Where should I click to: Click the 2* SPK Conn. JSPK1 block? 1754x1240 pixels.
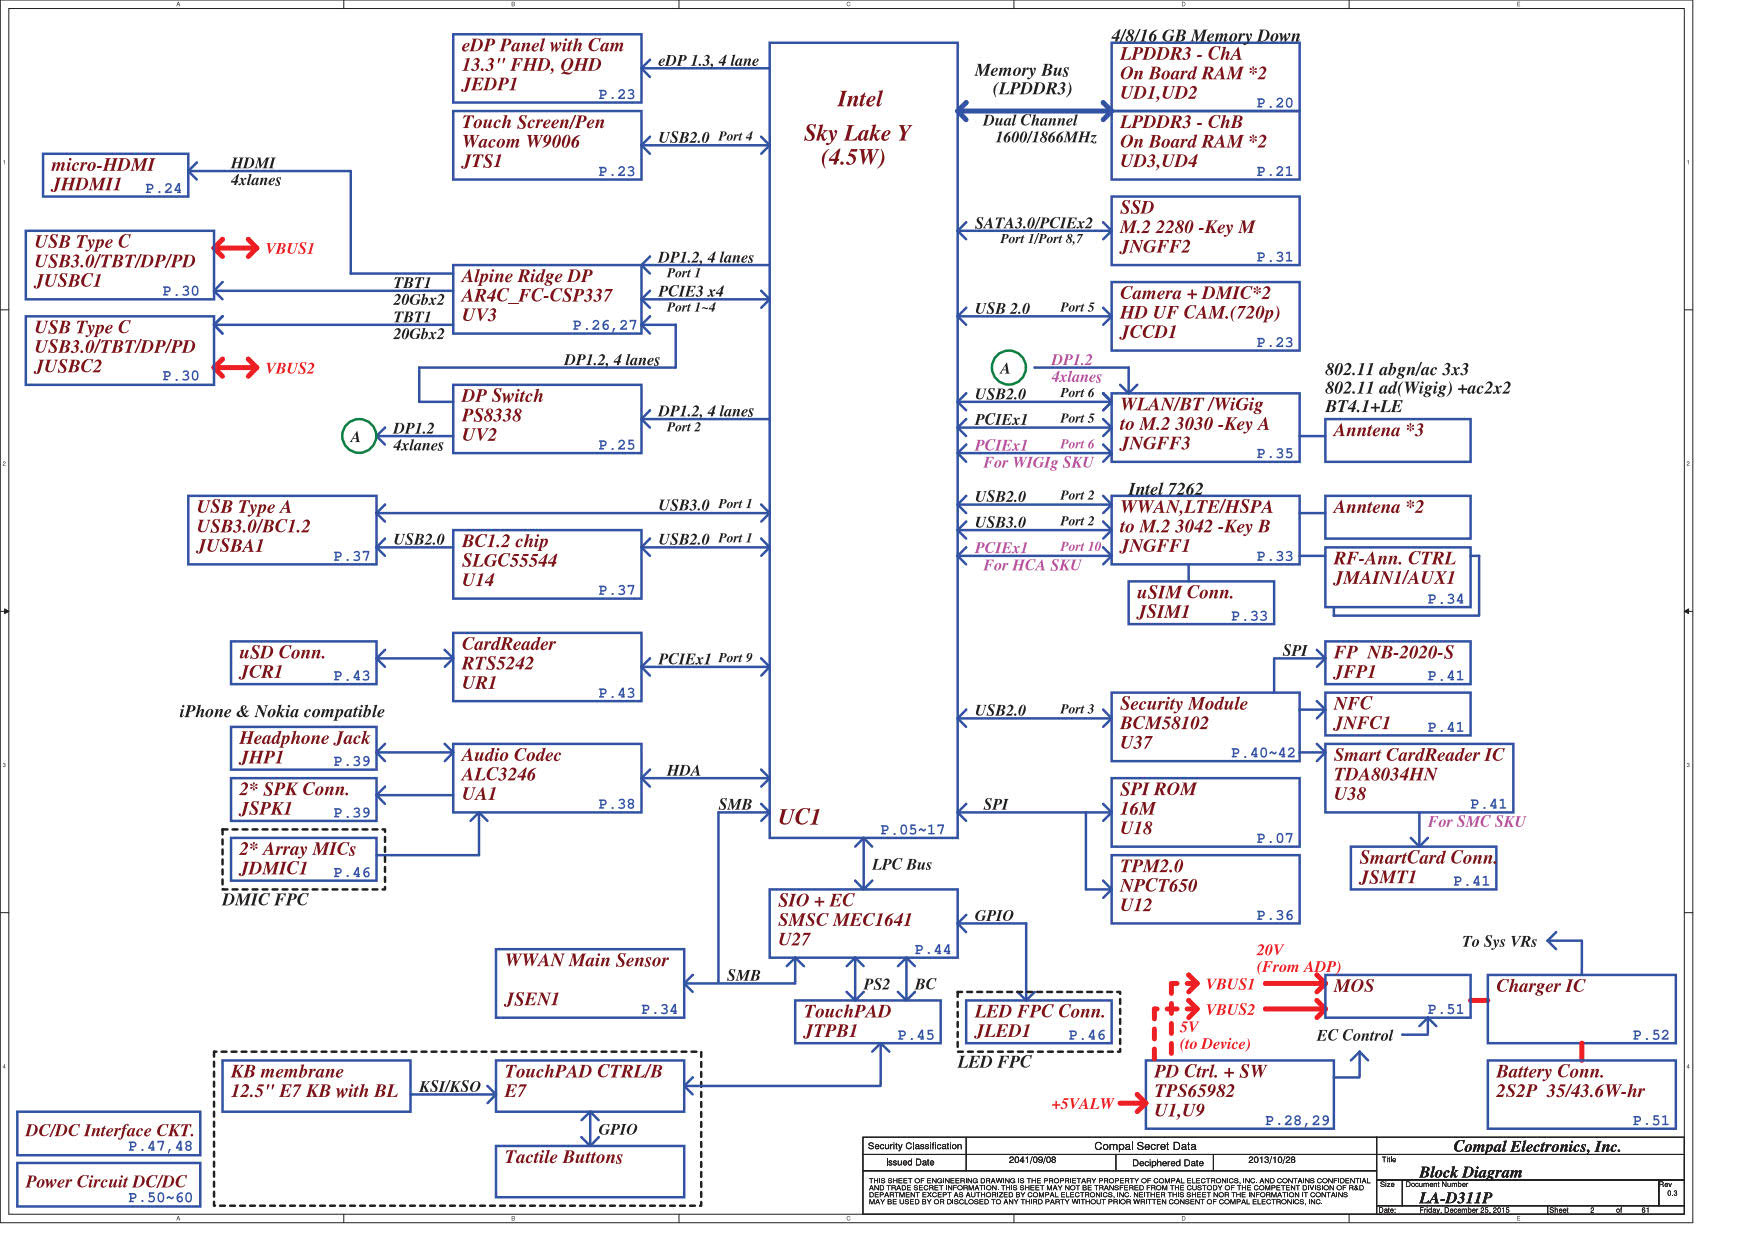click(303, 800)
